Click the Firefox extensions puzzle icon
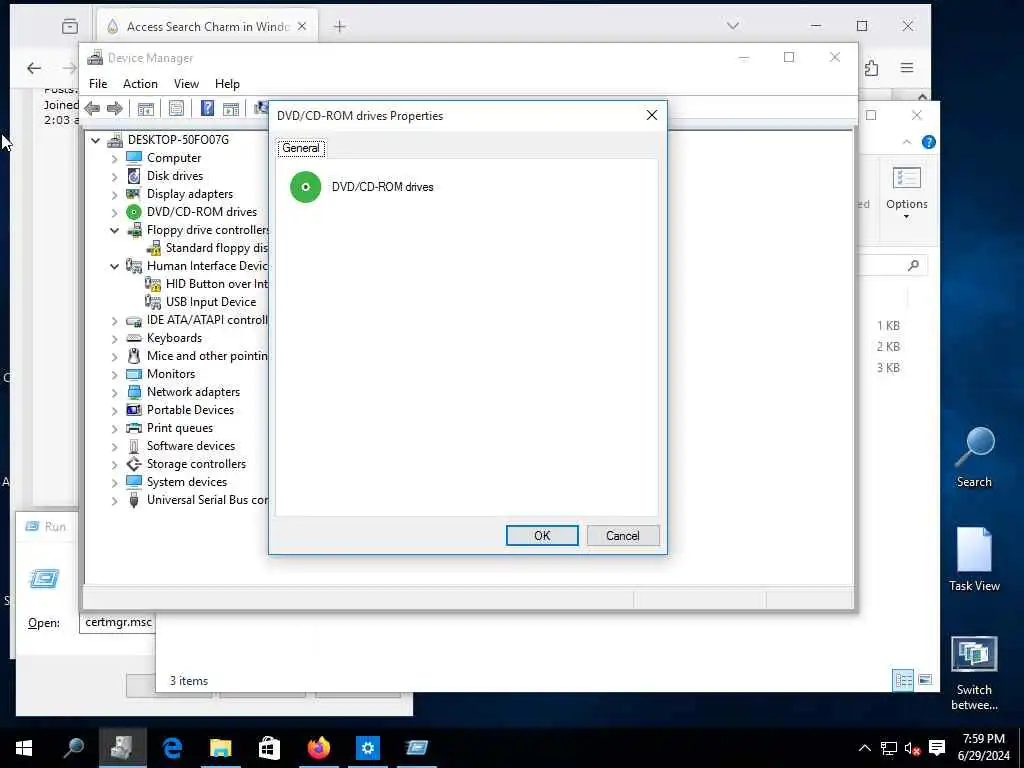The height and width of the screenshot is (768, 1024). click(871, 68)
